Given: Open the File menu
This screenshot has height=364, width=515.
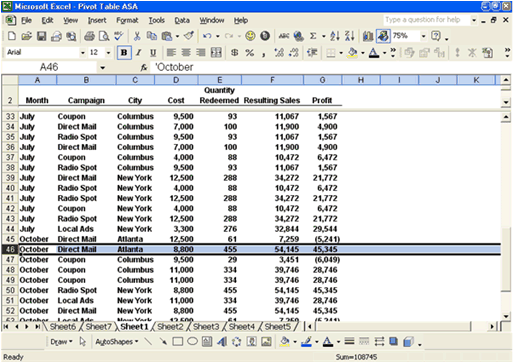Looking at the screenshot, I should point(26,20).
